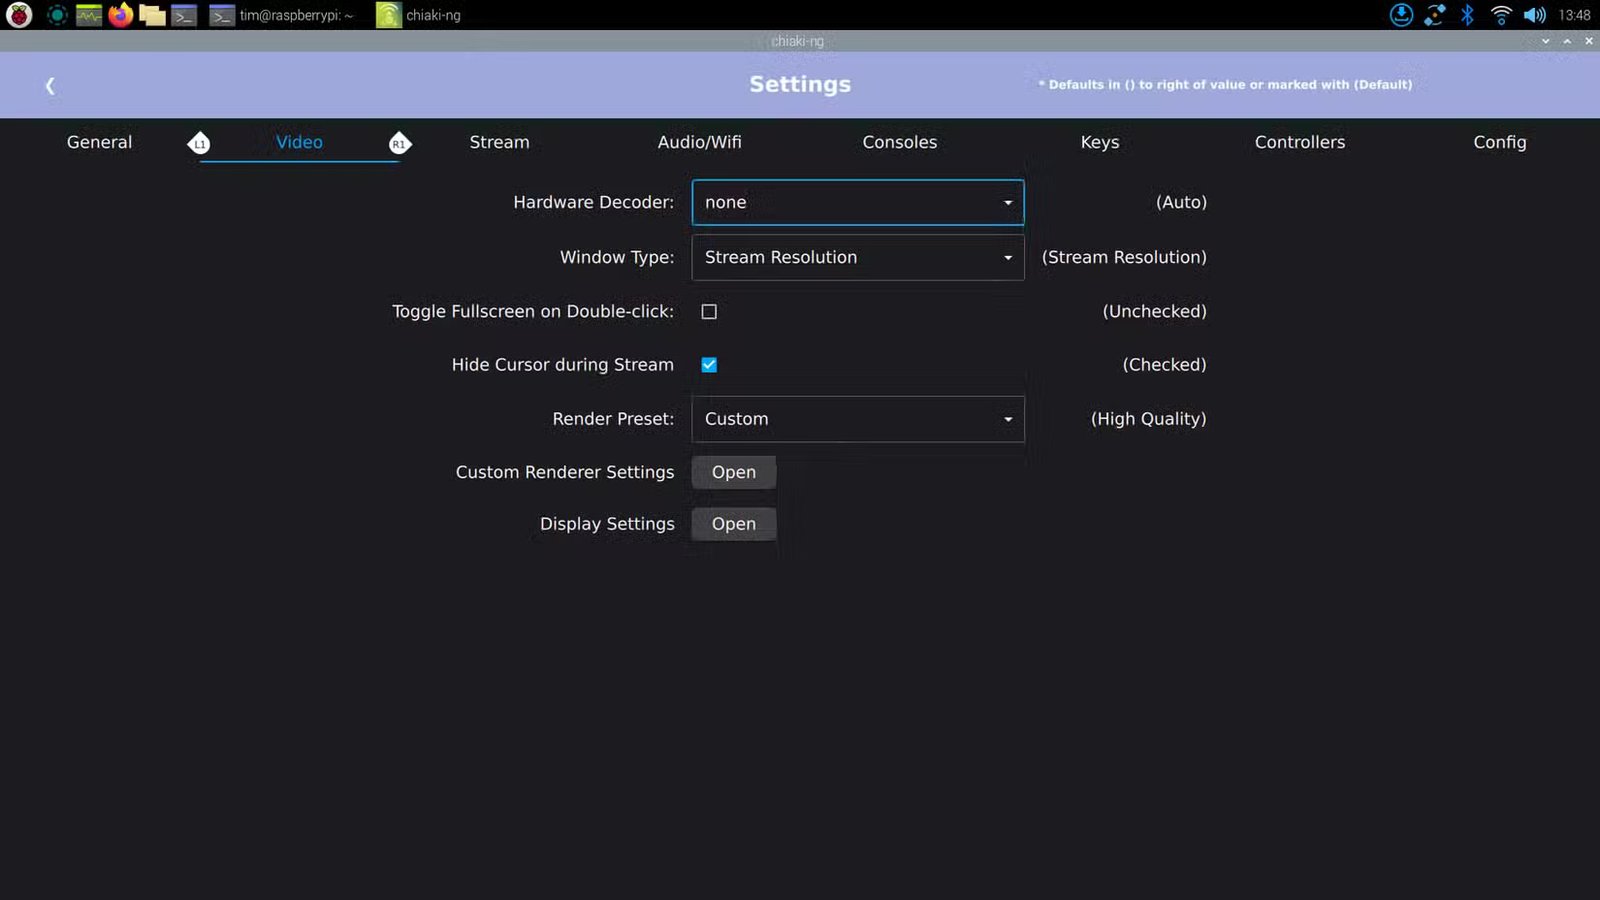The image size is (1600, 900).
Task: Open the Window Type dropdown
Action: [x=857, y=258]
